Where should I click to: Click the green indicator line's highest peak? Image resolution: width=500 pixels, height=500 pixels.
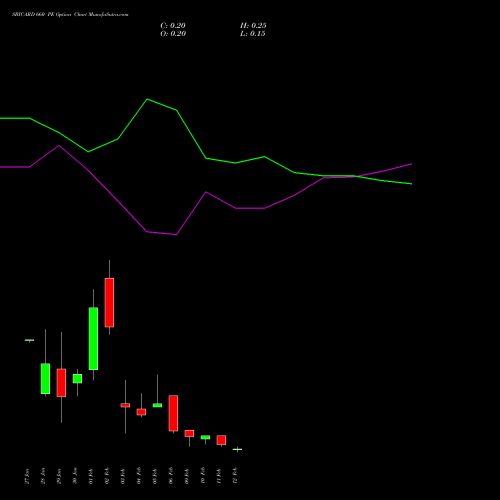coord(147,99)
